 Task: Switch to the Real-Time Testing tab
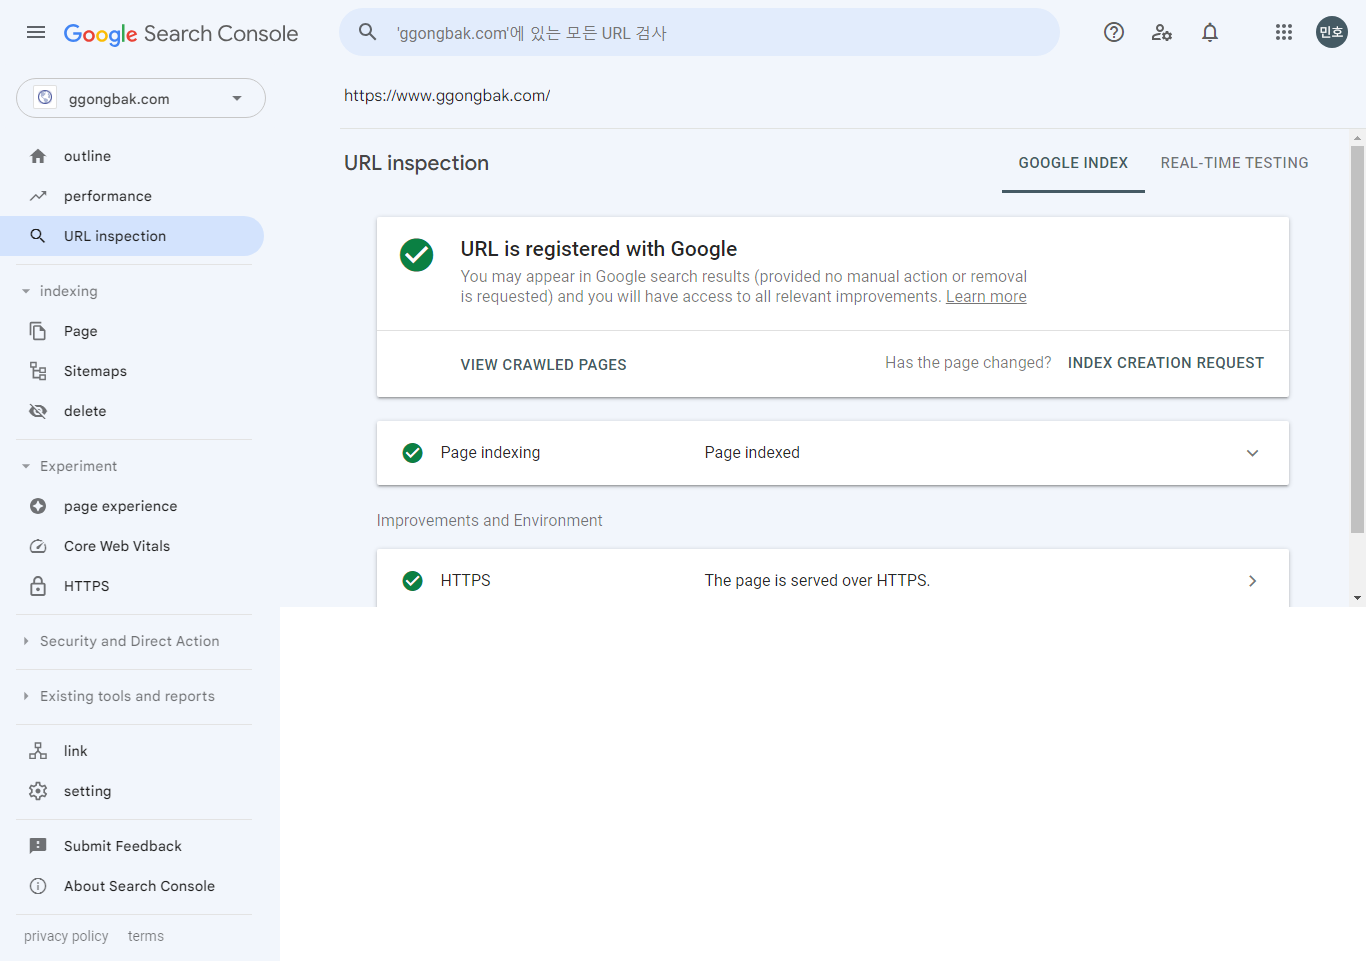[x=1234, y=163]
